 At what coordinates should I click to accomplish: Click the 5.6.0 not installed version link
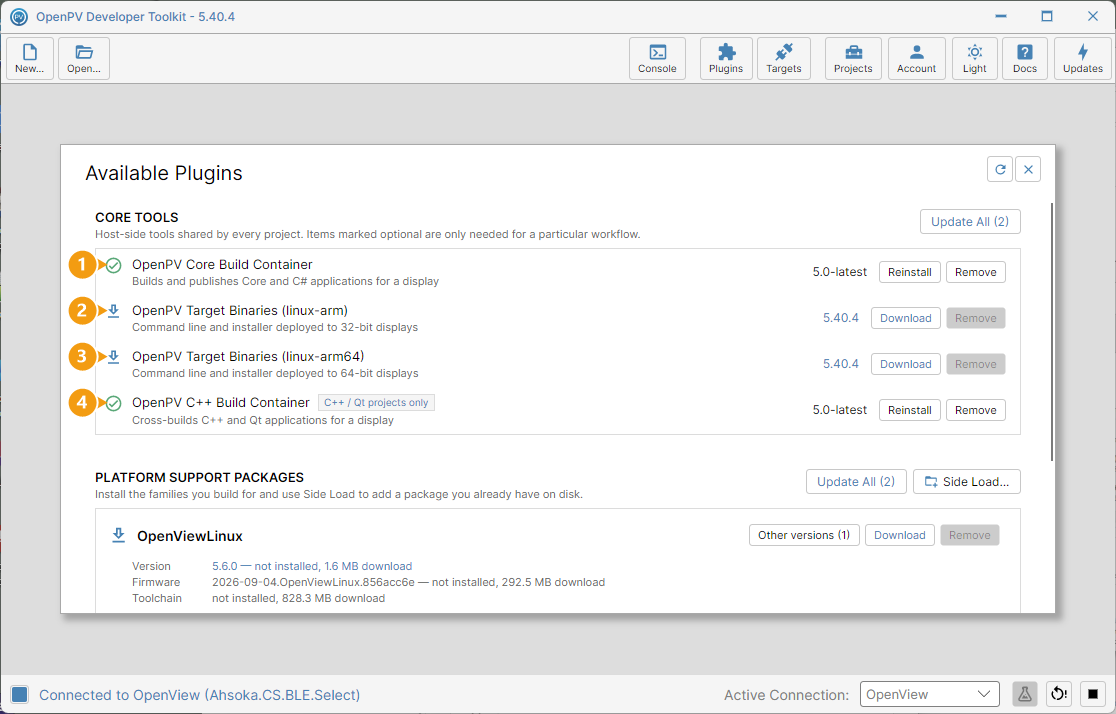312,566
